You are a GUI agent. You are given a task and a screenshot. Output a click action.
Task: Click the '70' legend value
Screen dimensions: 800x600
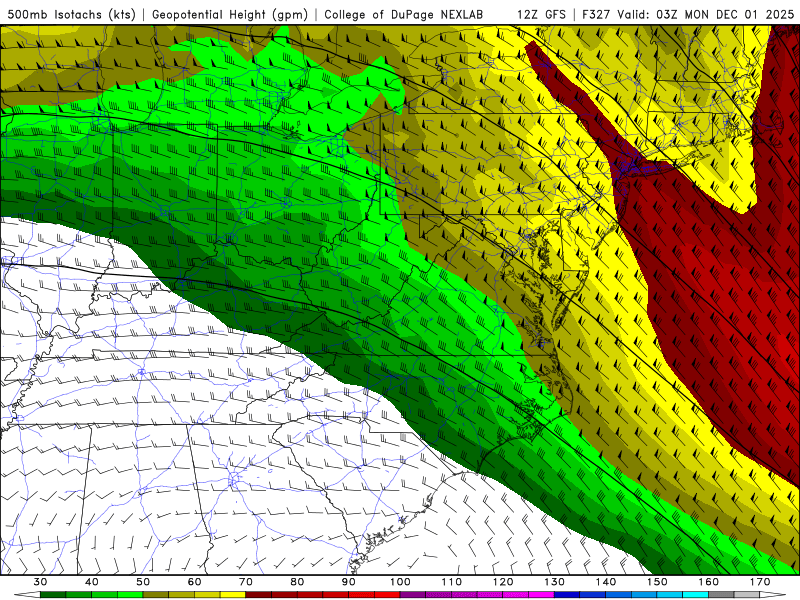[x=246, y=582]
